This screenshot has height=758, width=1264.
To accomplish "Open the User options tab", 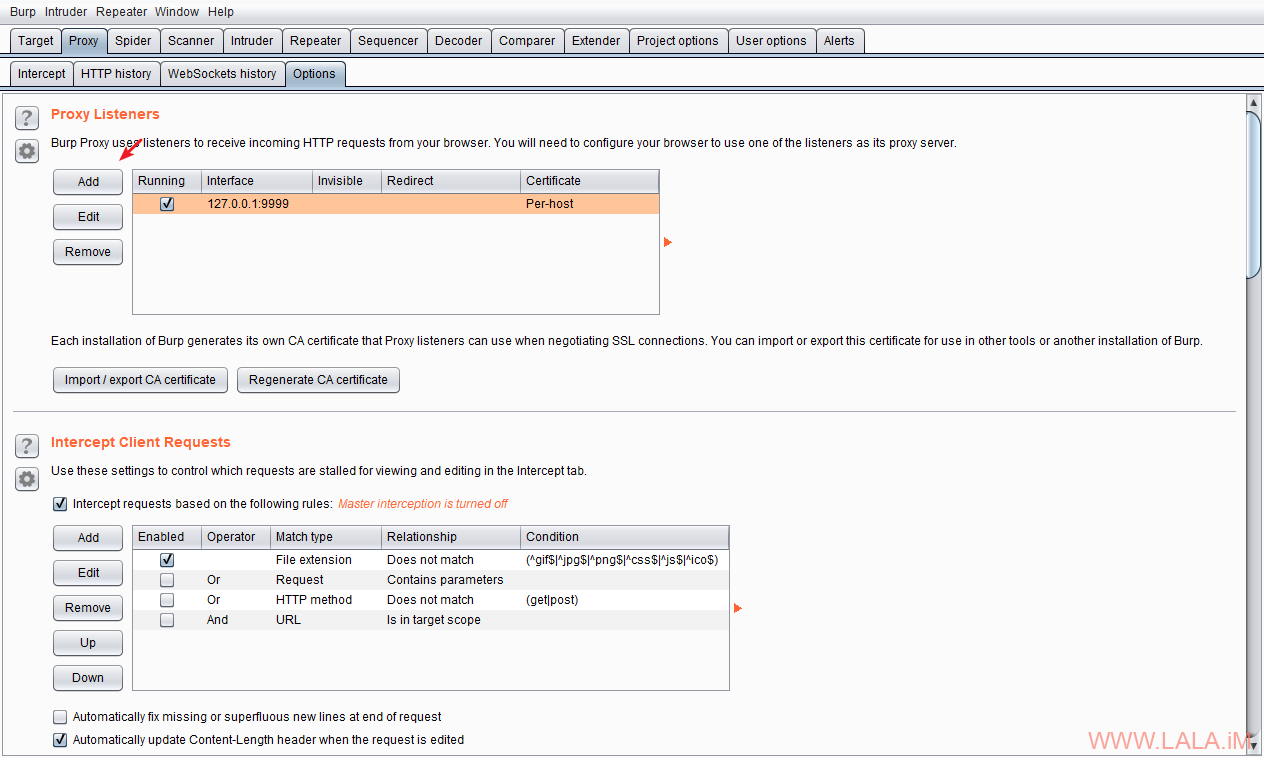I will point(771,41).
